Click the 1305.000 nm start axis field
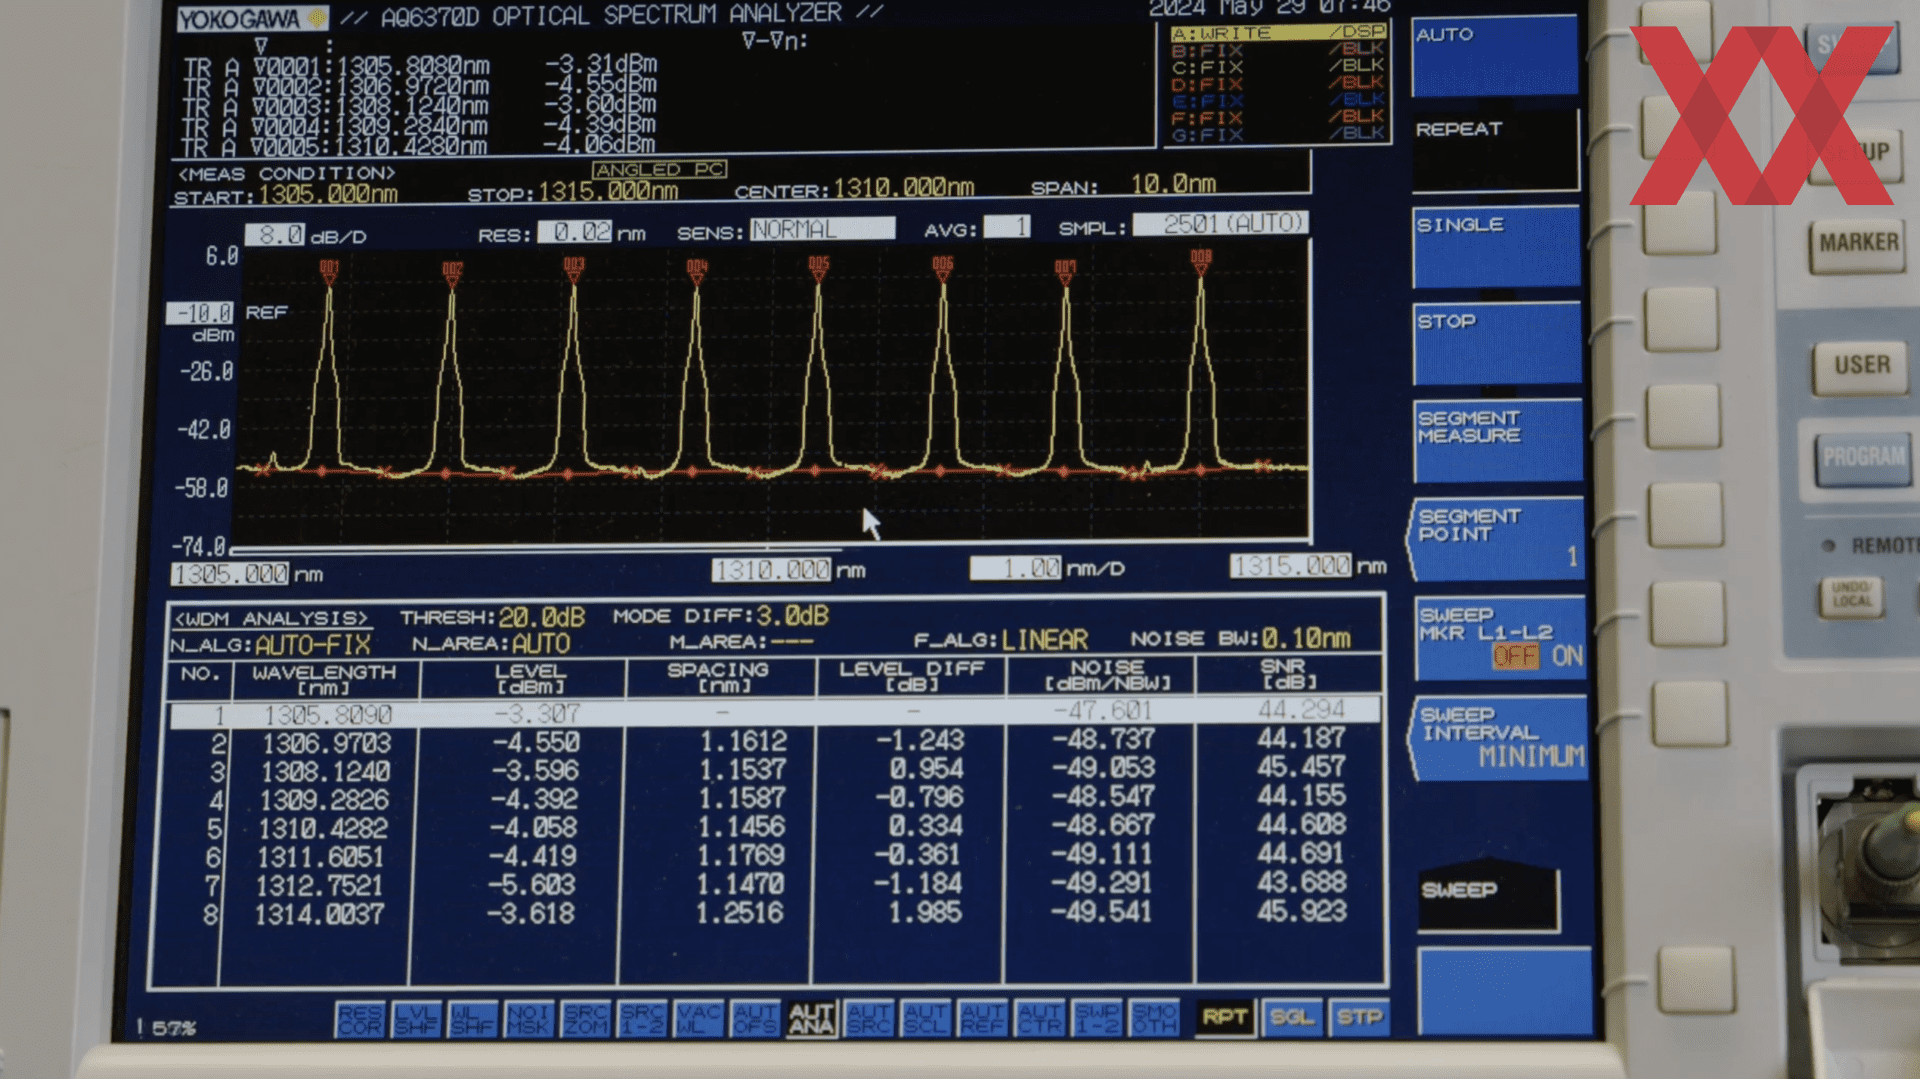The width and height of the screenshot is (1920, 1079). click(x=230, y=574)
